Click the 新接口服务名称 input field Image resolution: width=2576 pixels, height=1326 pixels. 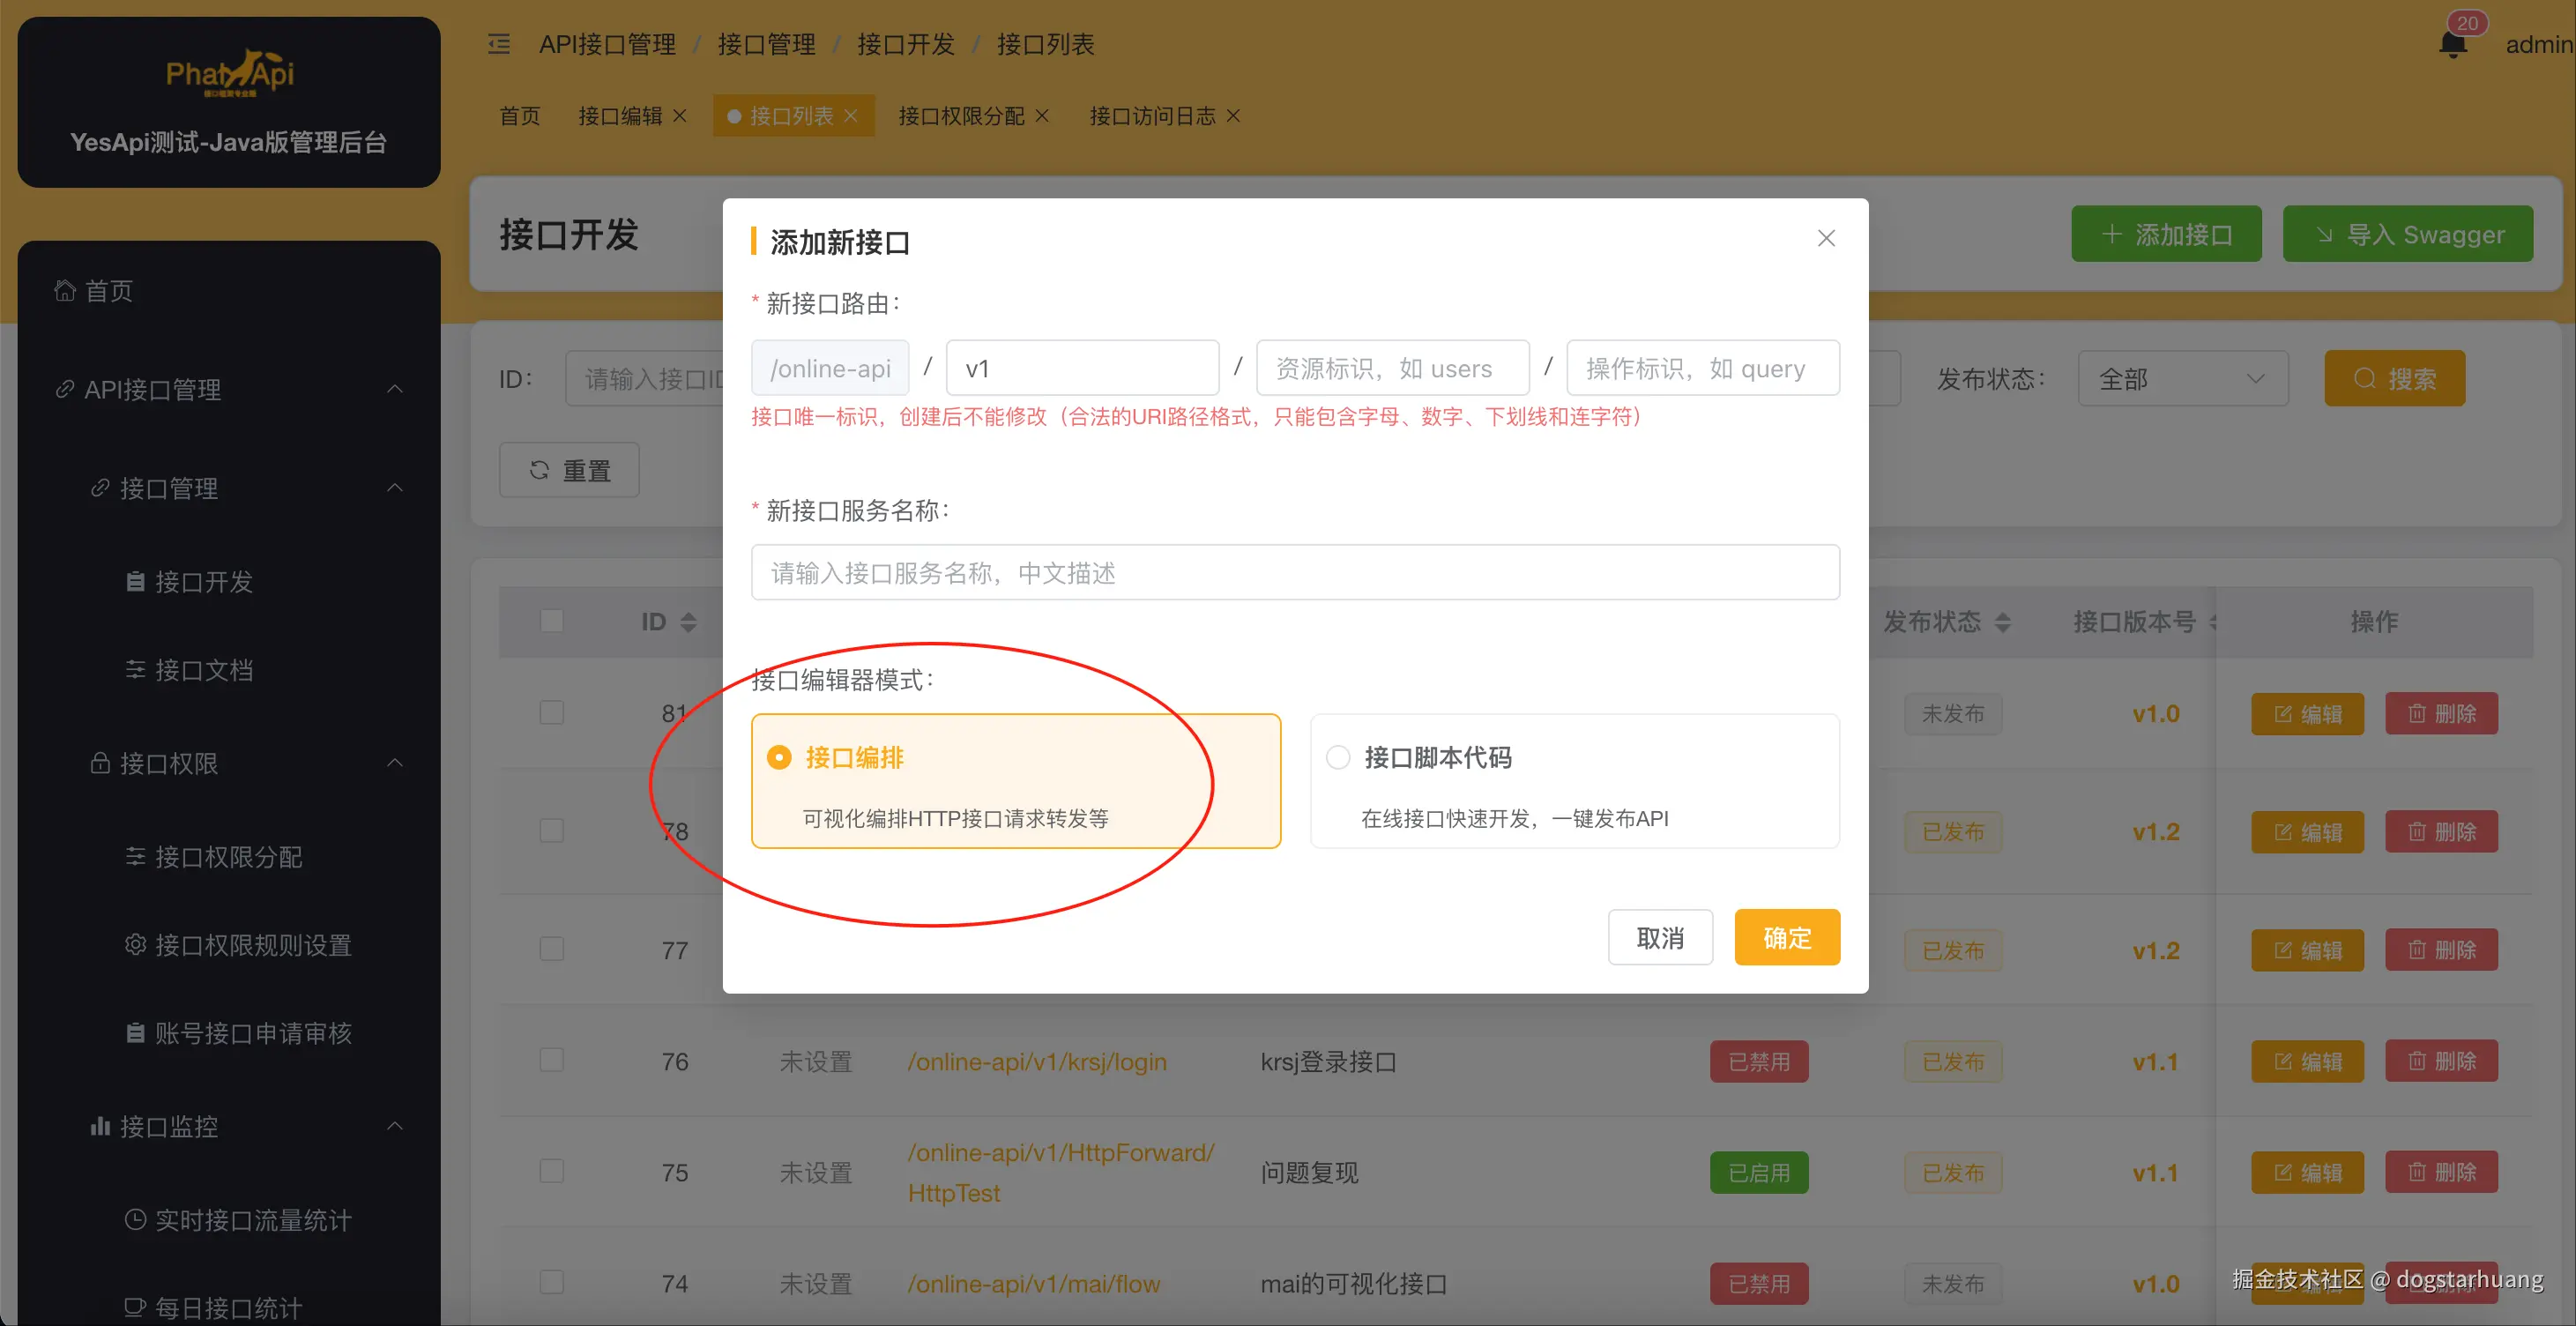pos(1294,572)
